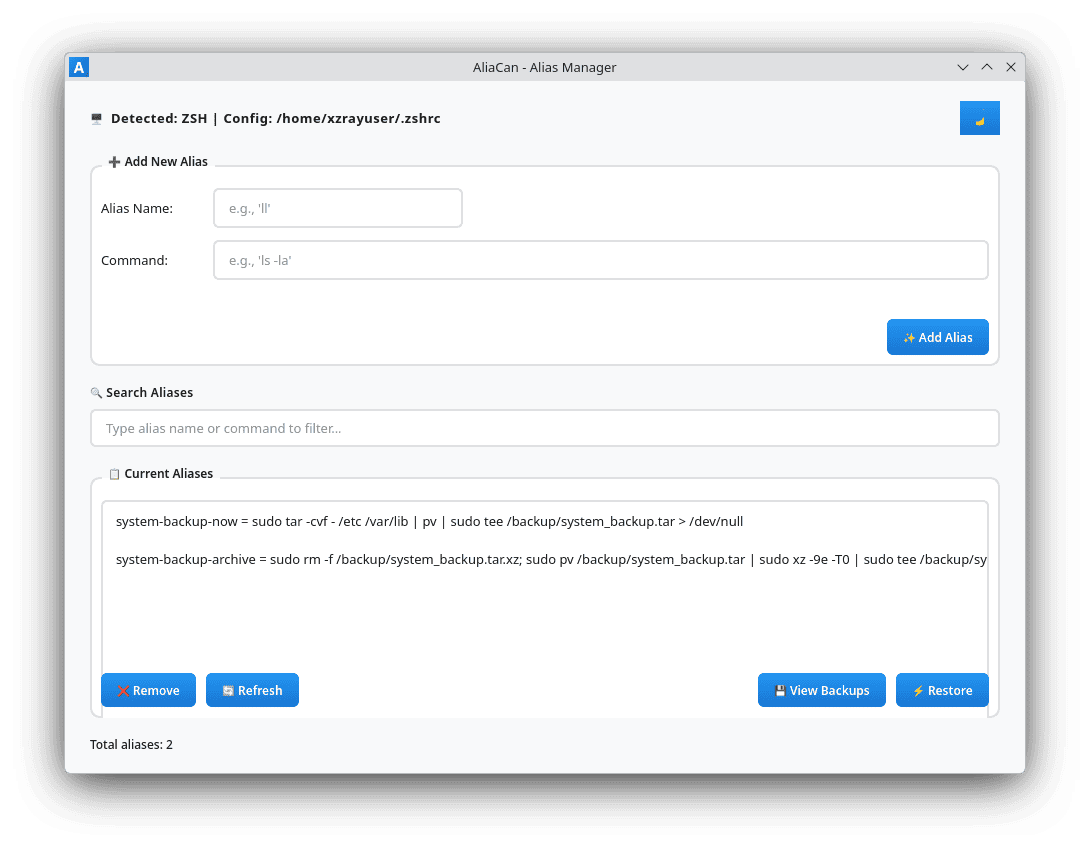Click the sparkle icon on Add Alias
Screen dimensions: 1090x850
coord(909,338)
